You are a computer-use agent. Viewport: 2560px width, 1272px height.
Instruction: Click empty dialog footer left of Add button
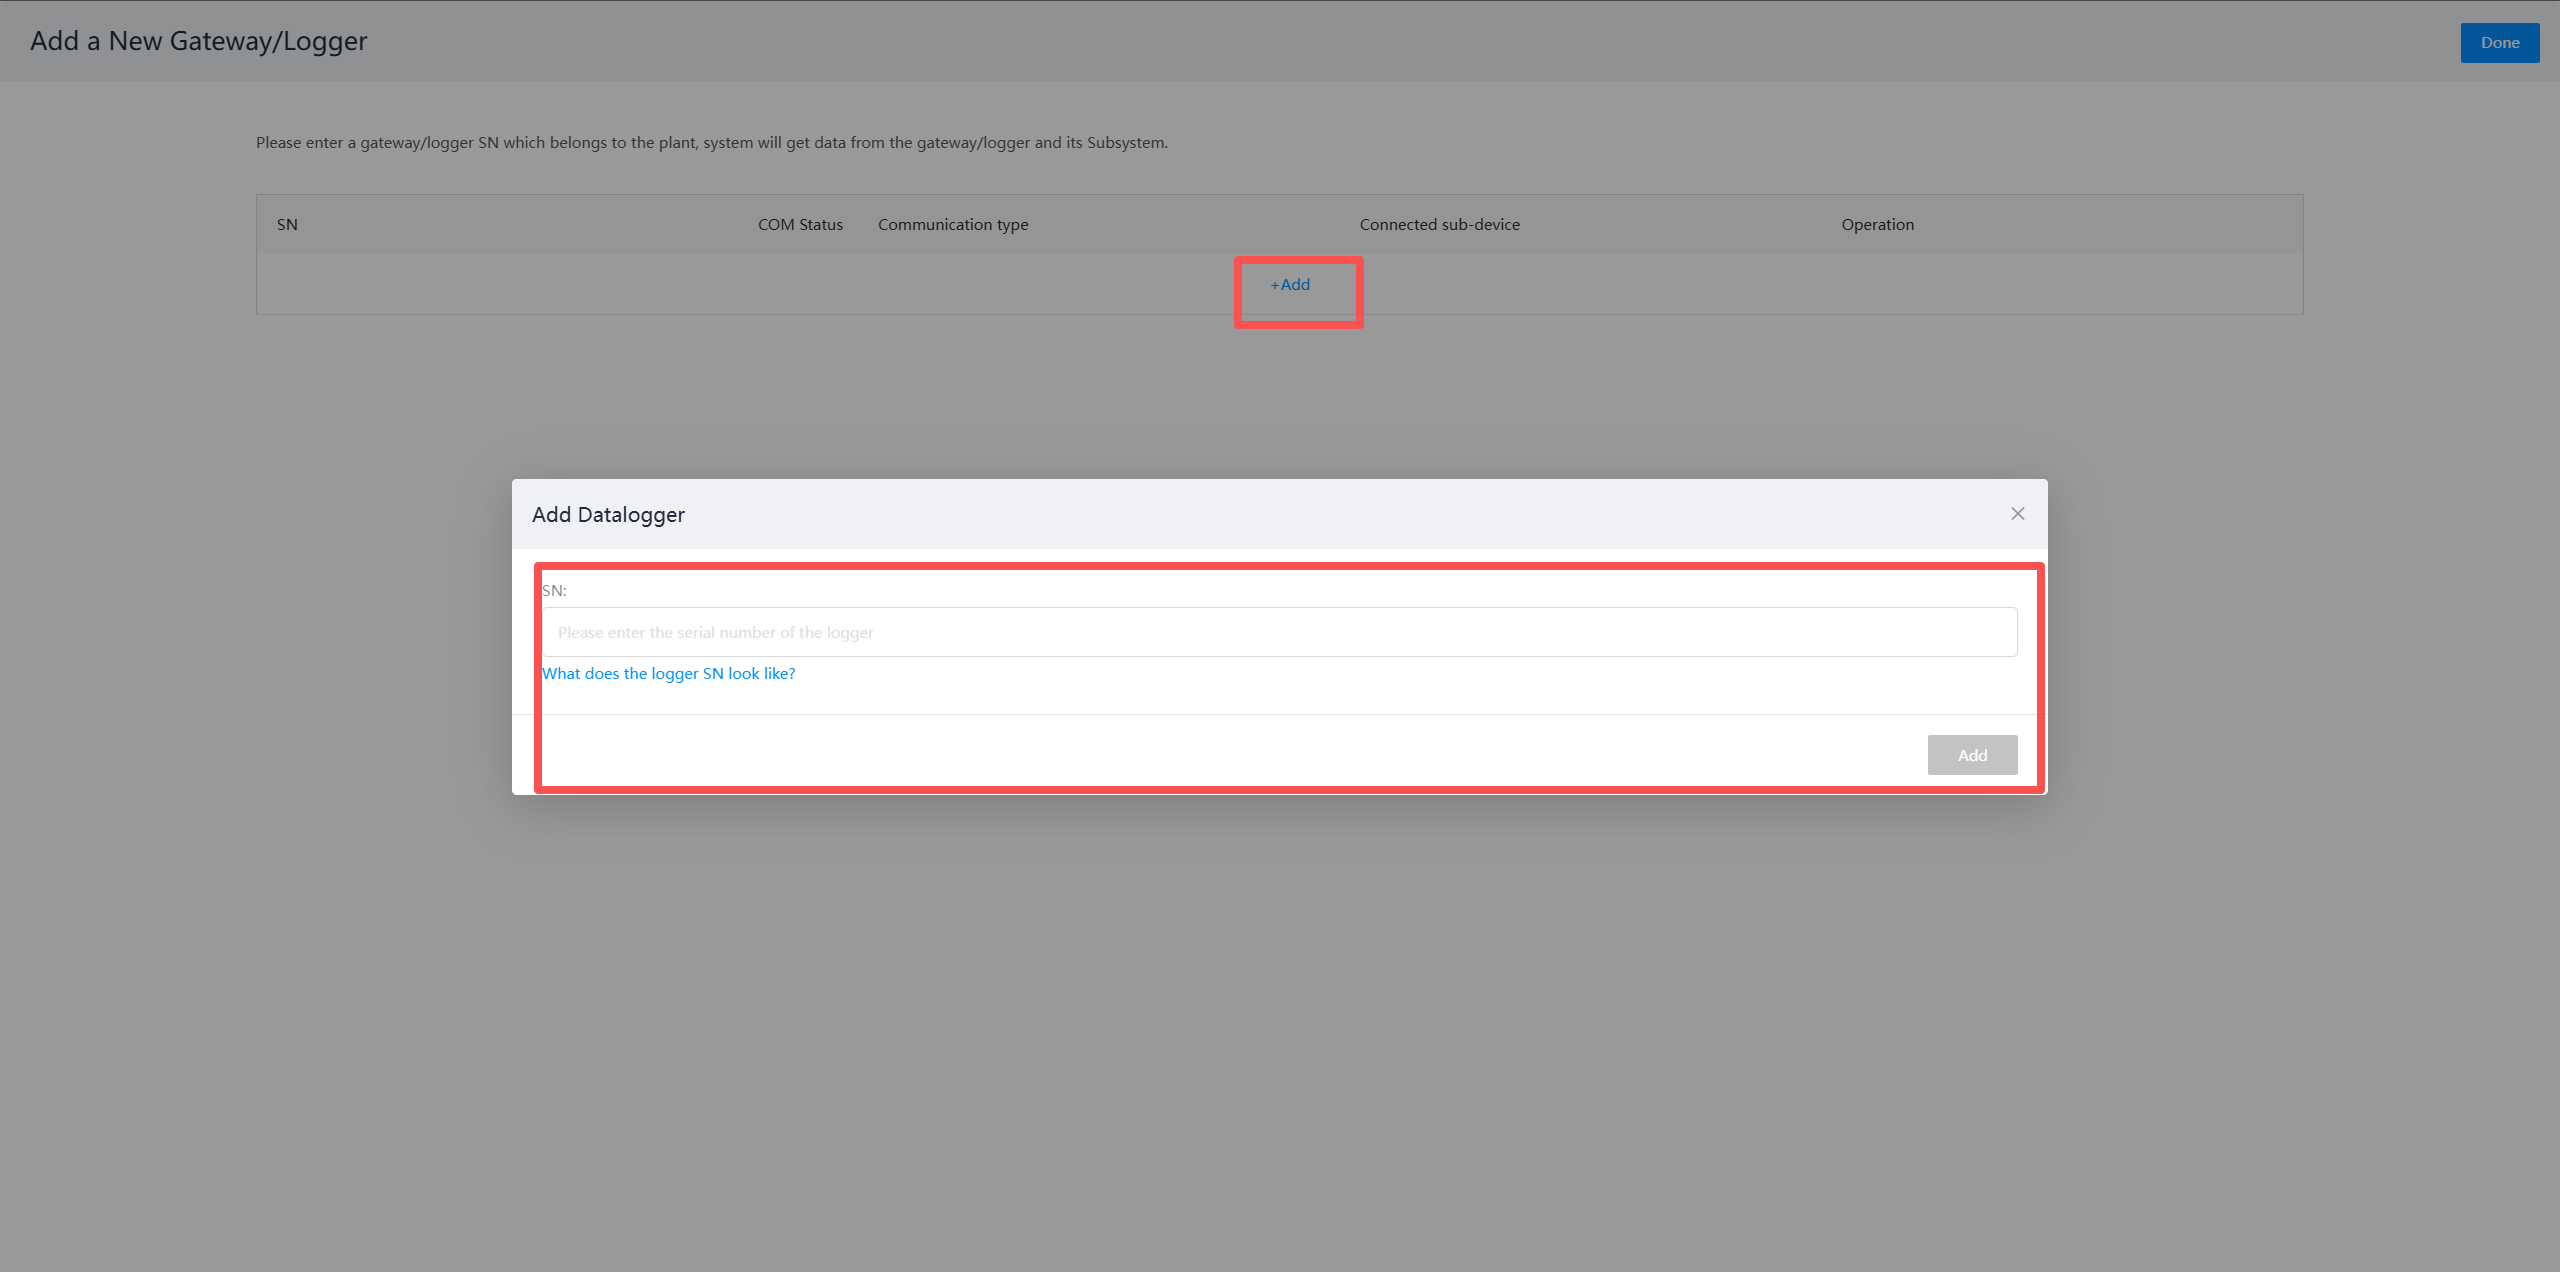tap(1200, 755)
